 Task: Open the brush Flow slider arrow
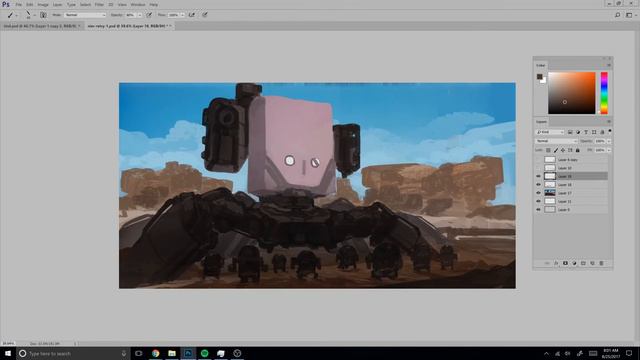[x=182, y=15]
